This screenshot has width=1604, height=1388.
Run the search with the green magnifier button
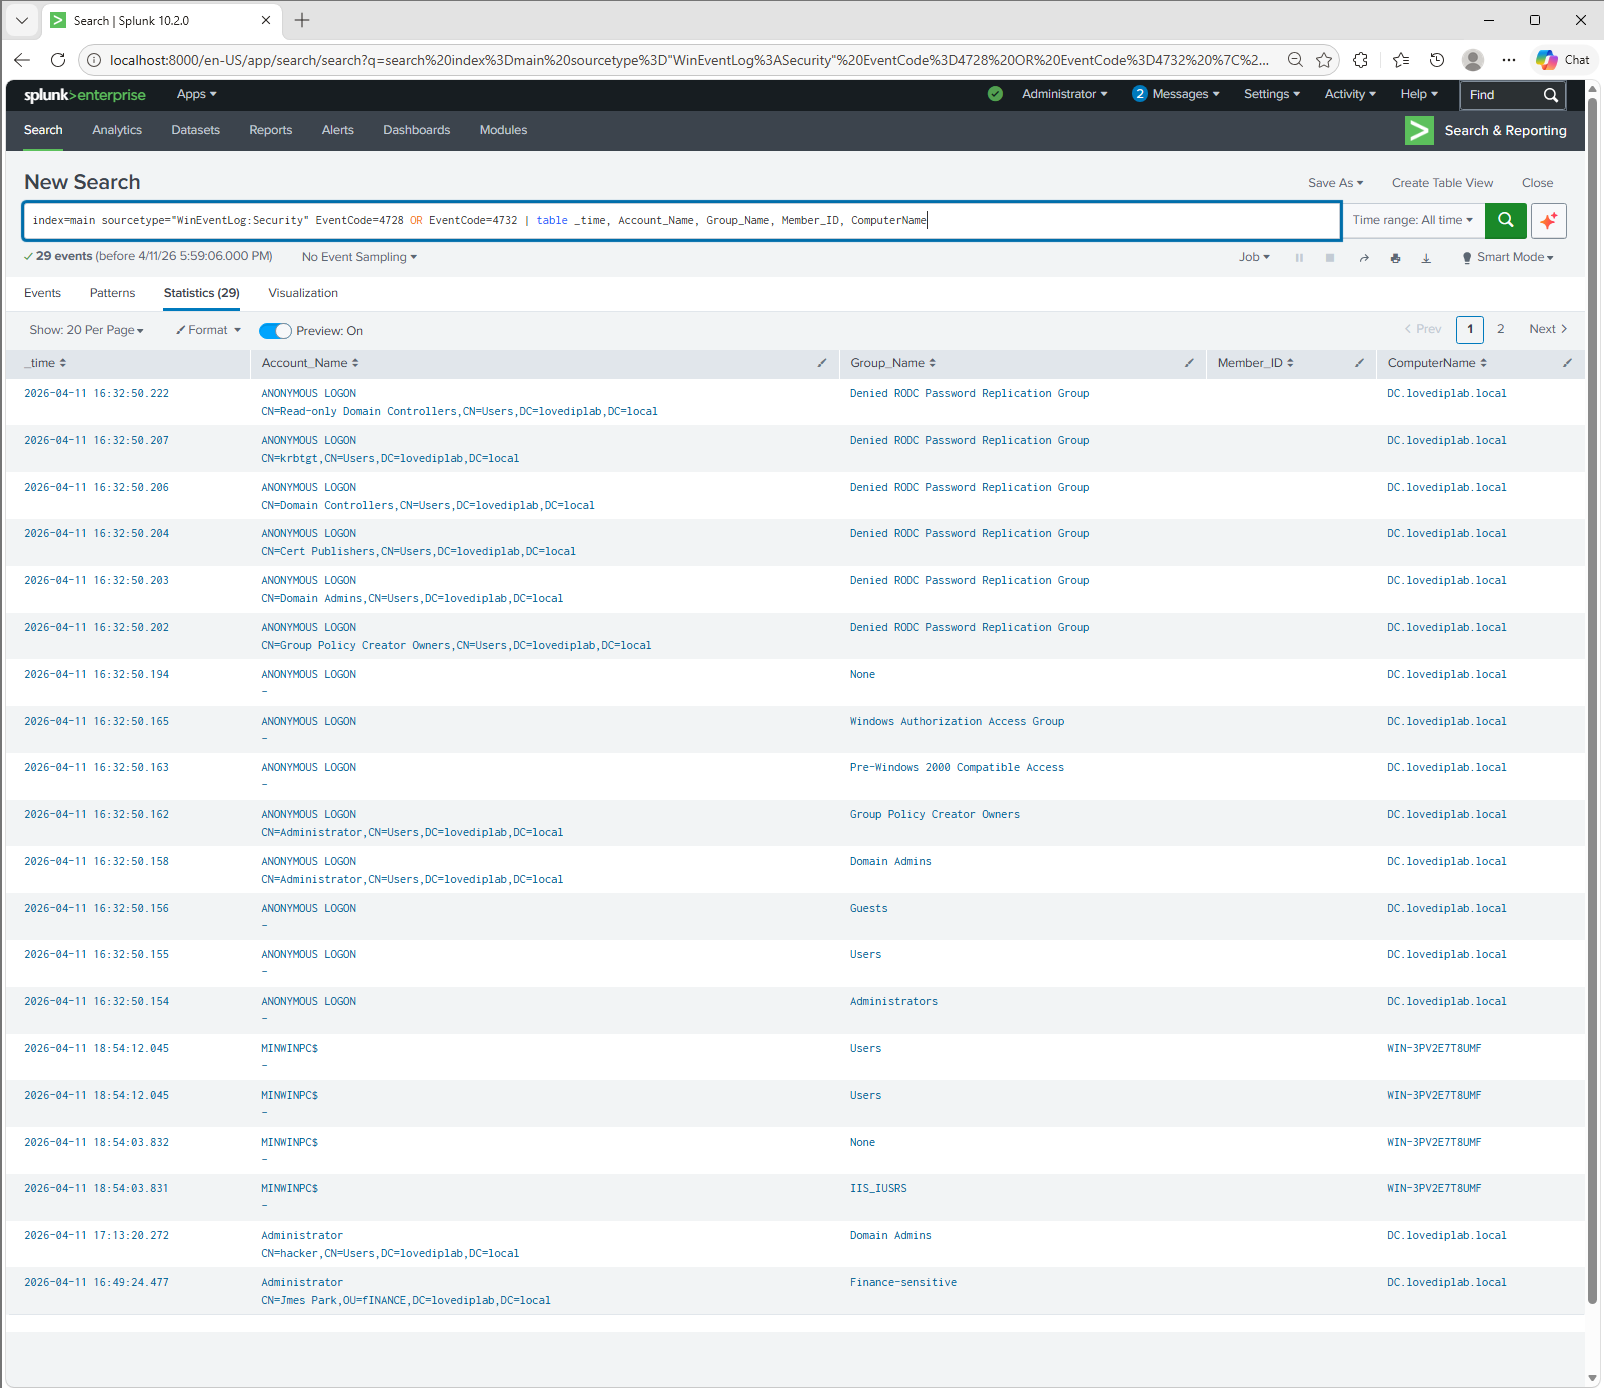(x=1505, y=220)
